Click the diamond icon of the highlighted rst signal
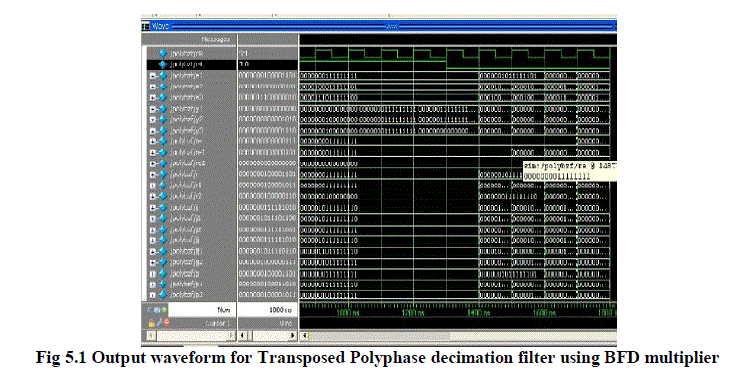This screenshot has width=749, height=387. 163,64
